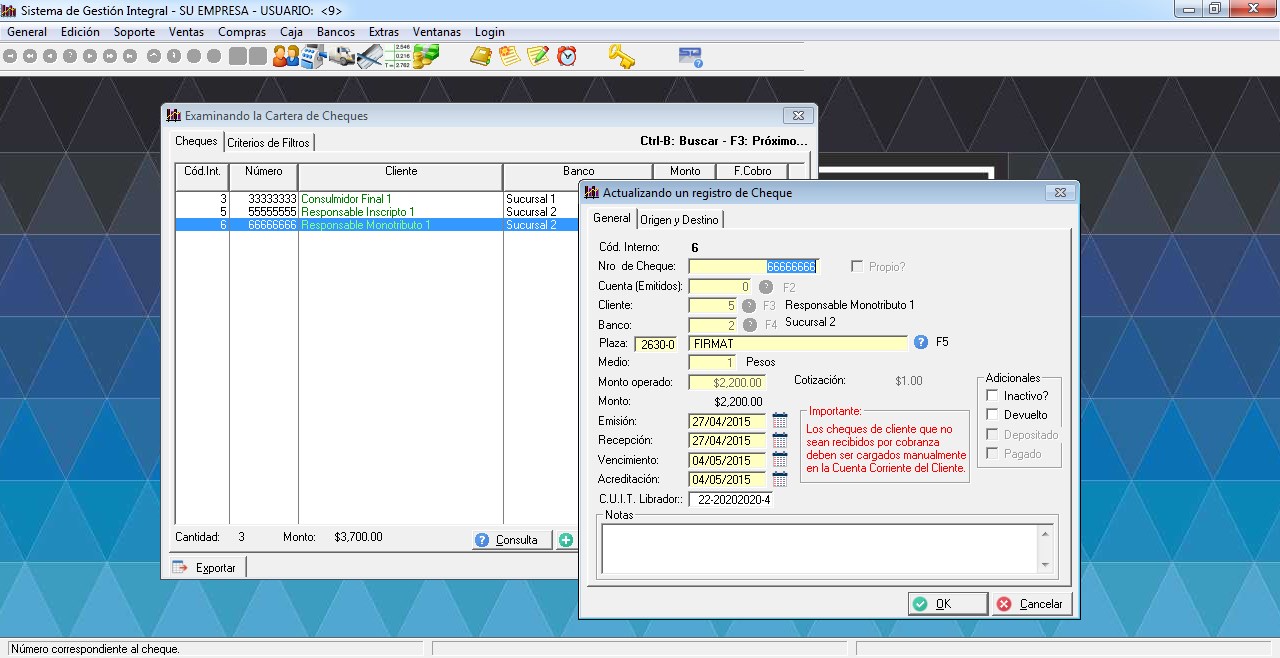Click the blue help icon beside Plaza
1280x658 pixels.
[922, 343]
